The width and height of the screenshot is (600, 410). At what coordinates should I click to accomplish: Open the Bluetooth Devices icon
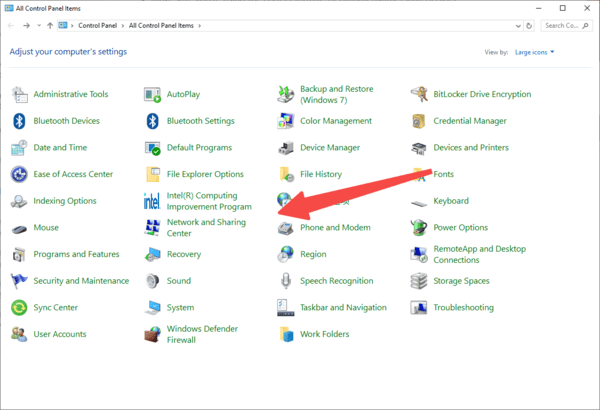click(x=20, y=121)
